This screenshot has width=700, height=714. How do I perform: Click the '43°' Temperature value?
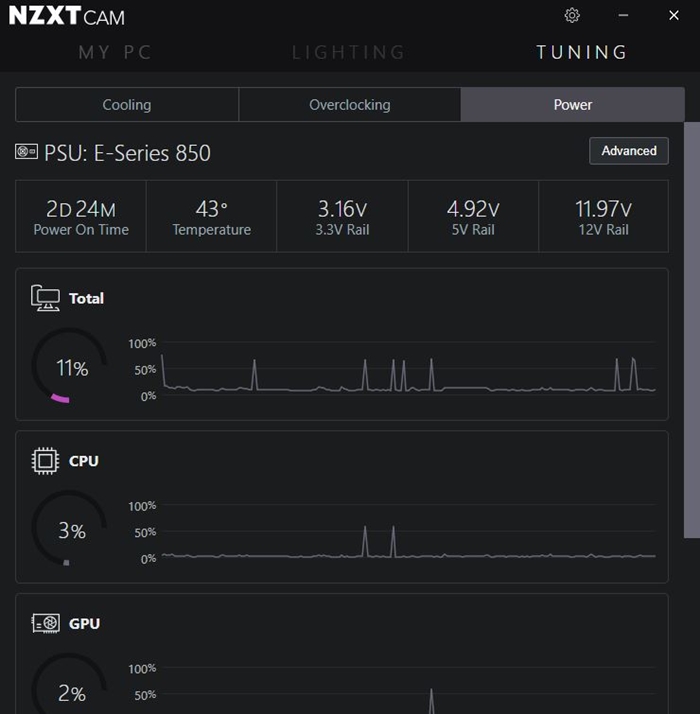(x=211, y=209)
